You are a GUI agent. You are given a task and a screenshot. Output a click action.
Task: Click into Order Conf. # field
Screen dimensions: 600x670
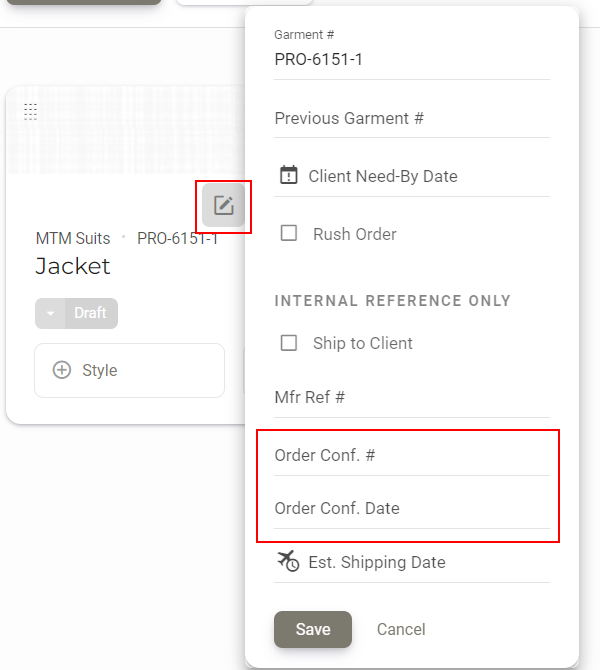point(412,455)
